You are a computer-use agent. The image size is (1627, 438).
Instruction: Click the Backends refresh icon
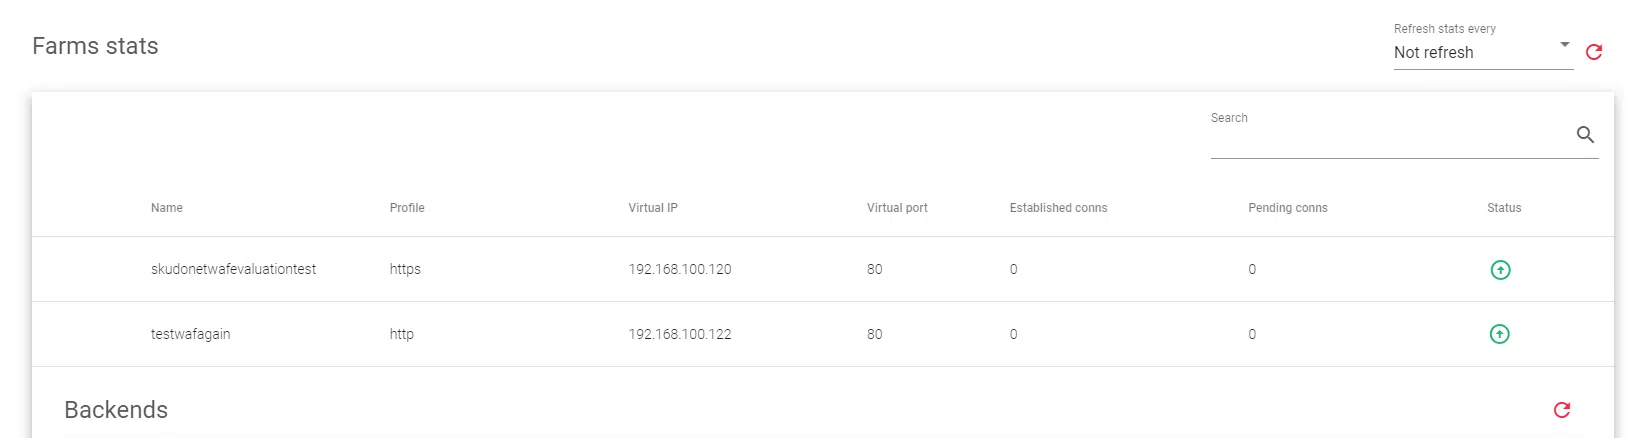(1562, 410)
